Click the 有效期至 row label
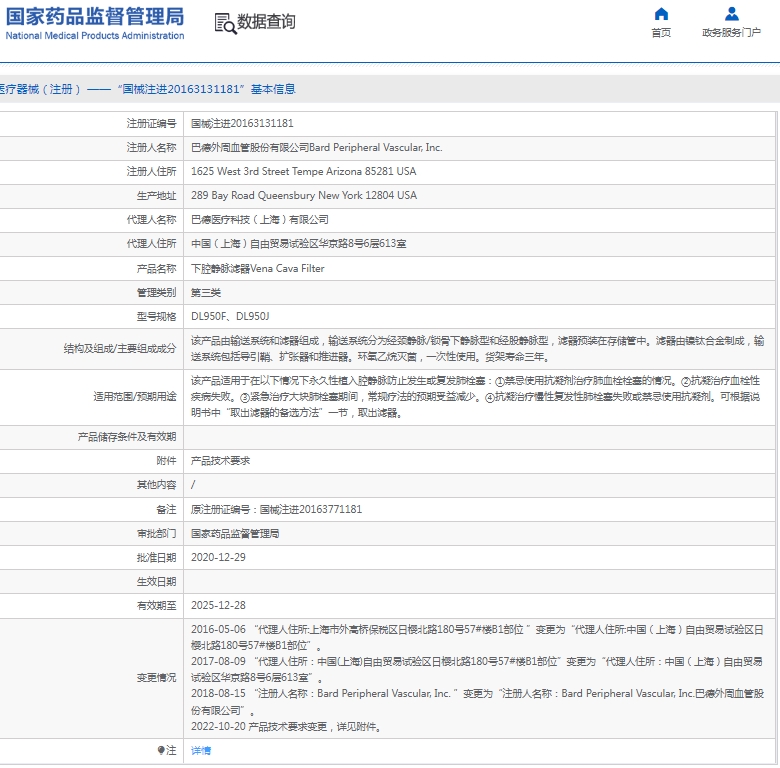Screen dimensions: 780x768 click(x=156, y=605)
